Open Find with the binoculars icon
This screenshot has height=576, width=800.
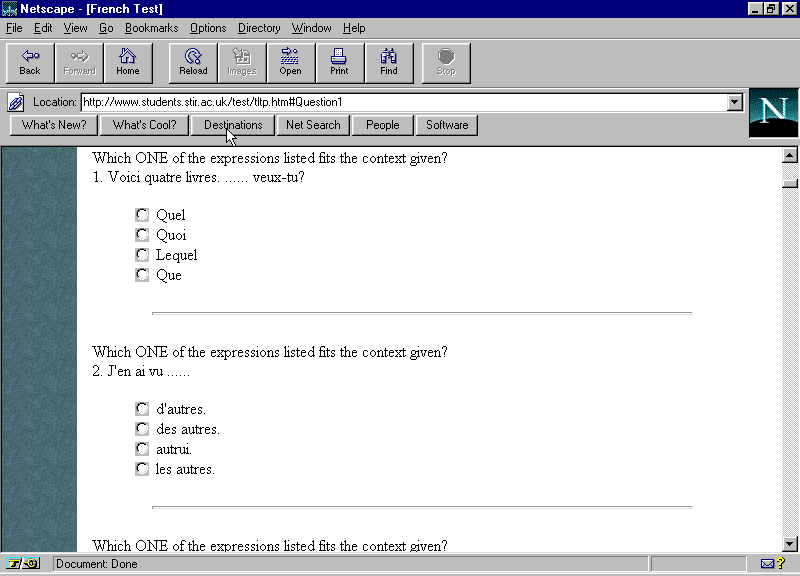389,62
